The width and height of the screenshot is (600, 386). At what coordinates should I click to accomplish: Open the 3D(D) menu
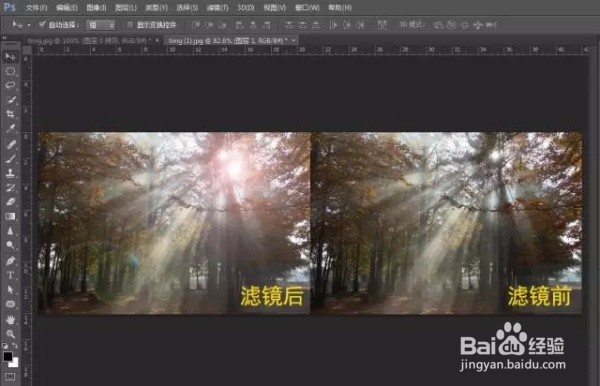(246, 7)
